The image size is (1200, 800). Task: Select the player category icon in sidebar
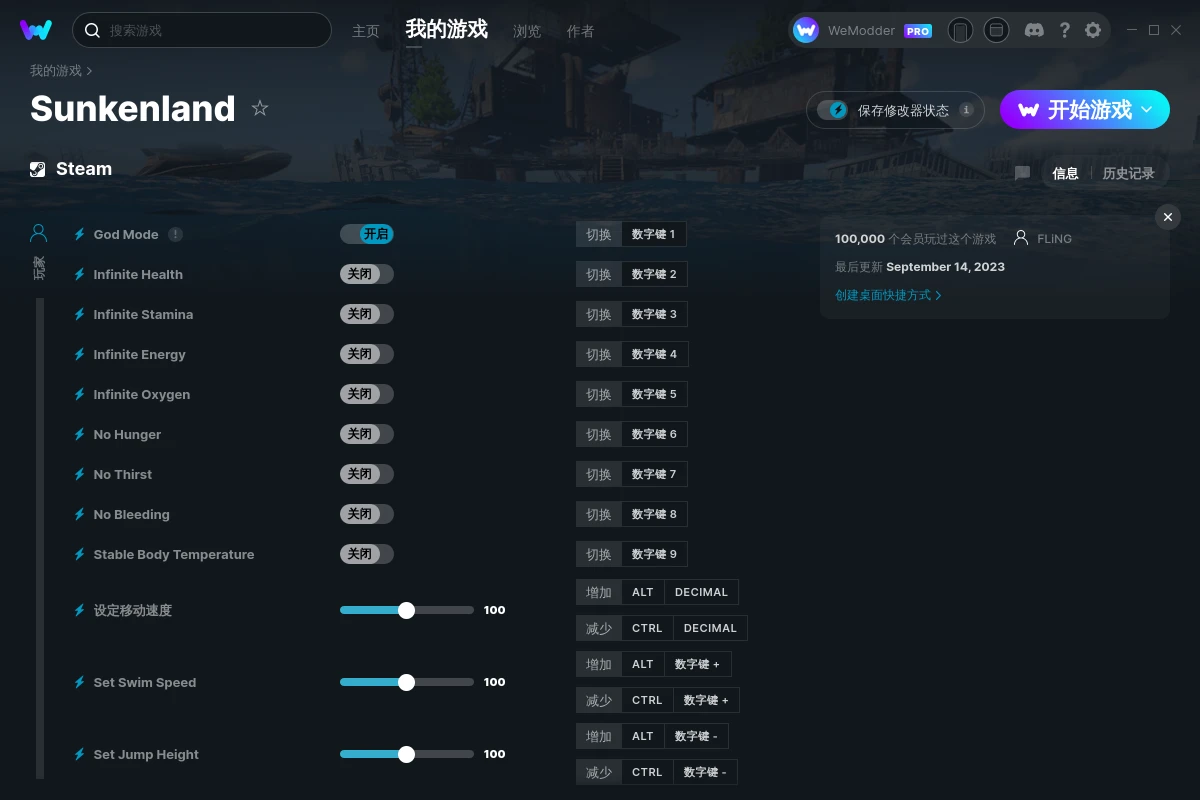(39, 233)
